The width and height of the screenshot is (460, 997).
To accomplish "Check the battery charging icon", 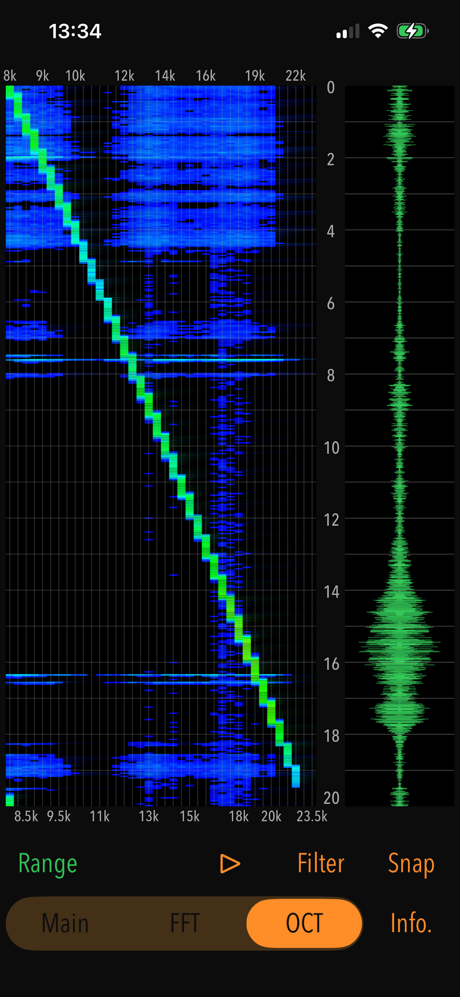I will 413,31.
